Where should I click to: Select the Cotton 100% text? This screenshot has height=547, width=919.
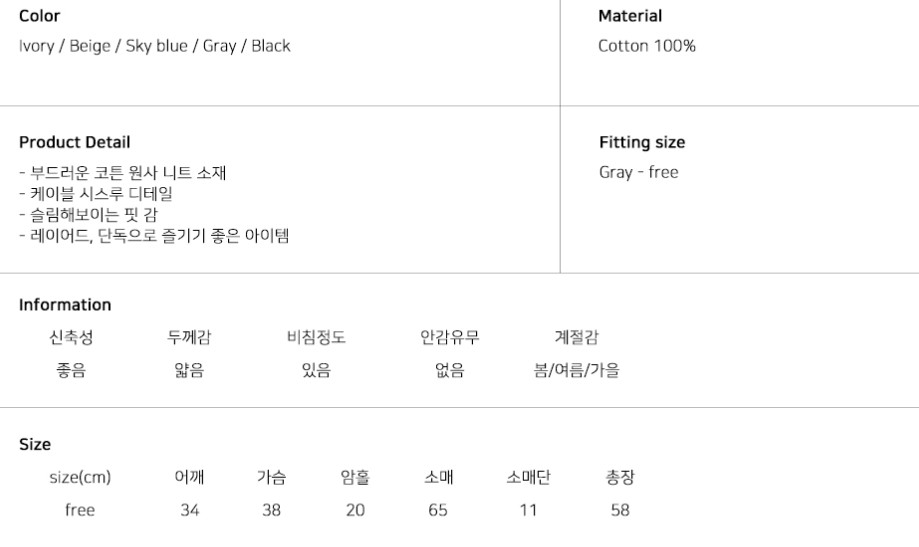click(646, 46)
